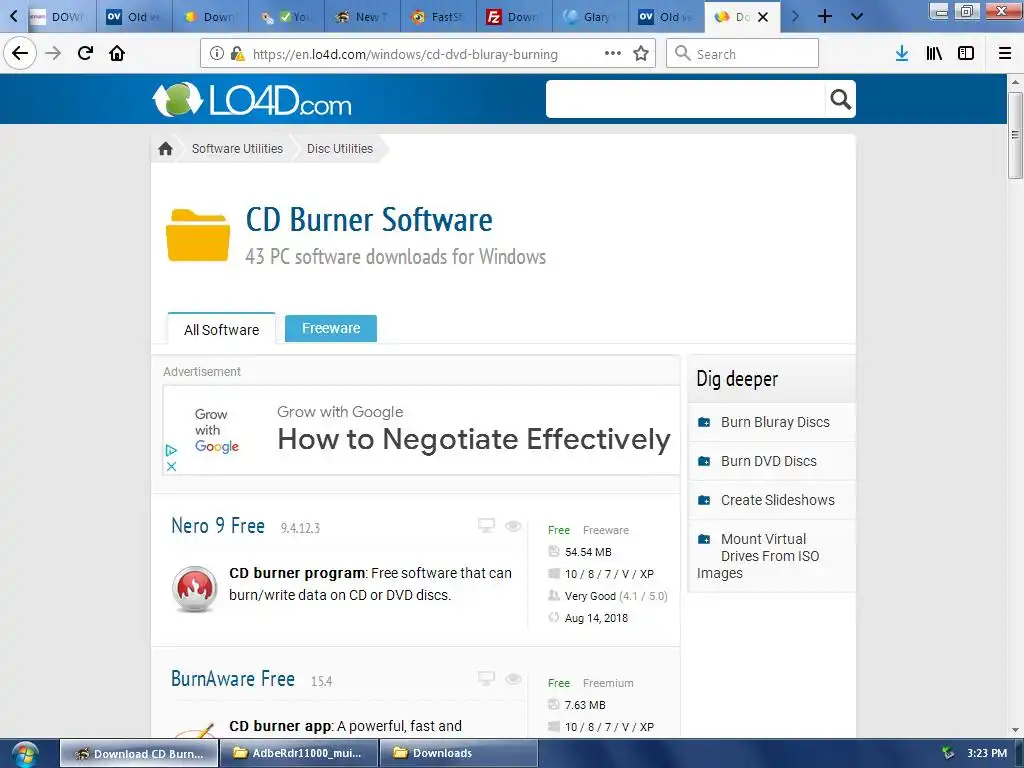Open the browser home page
This screenshot has width=1024, height=768.
[117, 53]
